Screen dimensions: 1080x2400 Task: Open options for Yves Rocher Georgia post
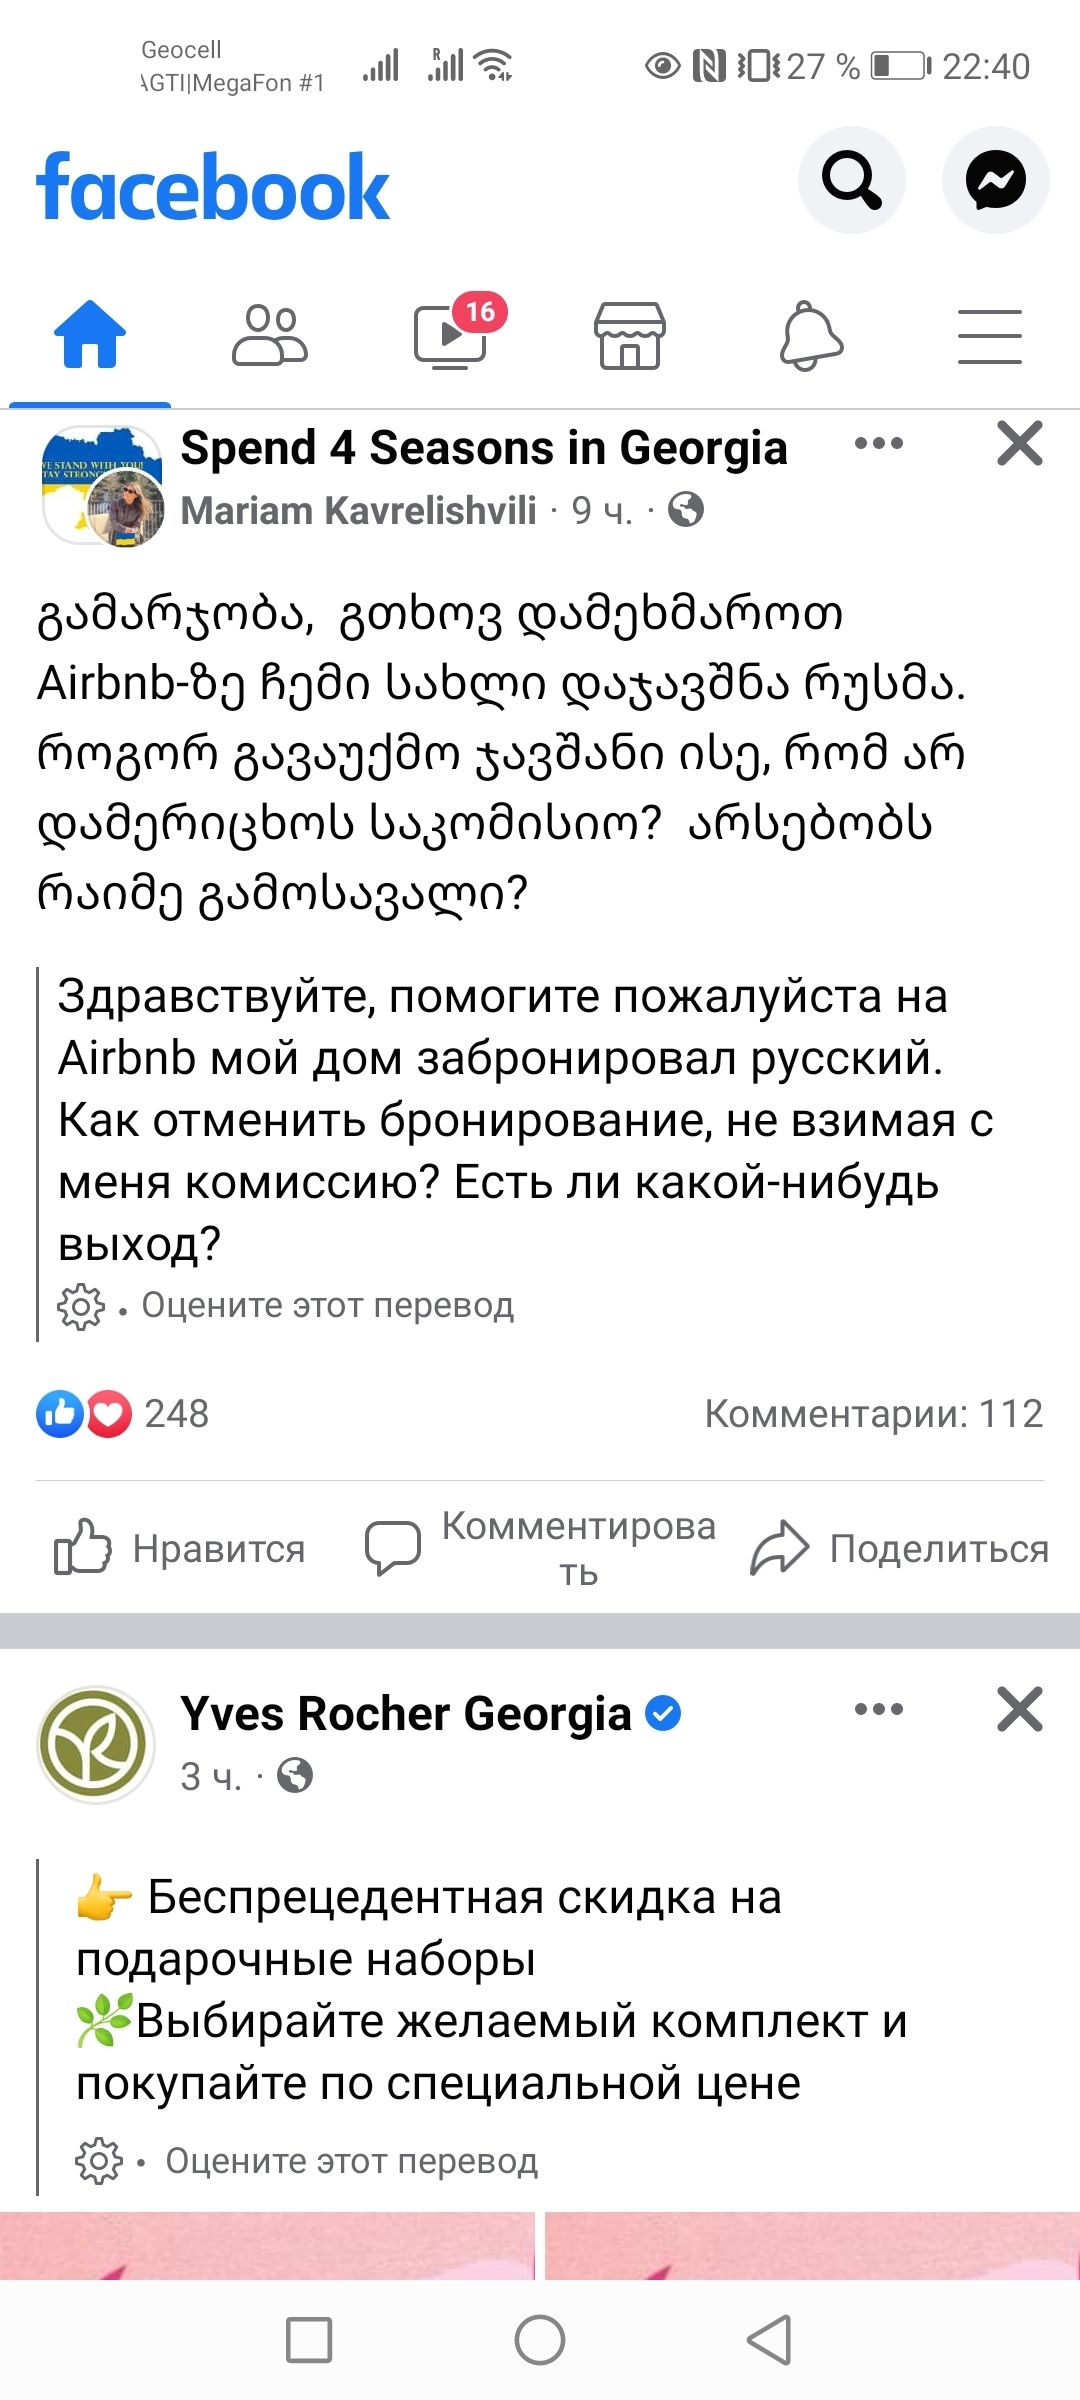(x=879, y=1710)
